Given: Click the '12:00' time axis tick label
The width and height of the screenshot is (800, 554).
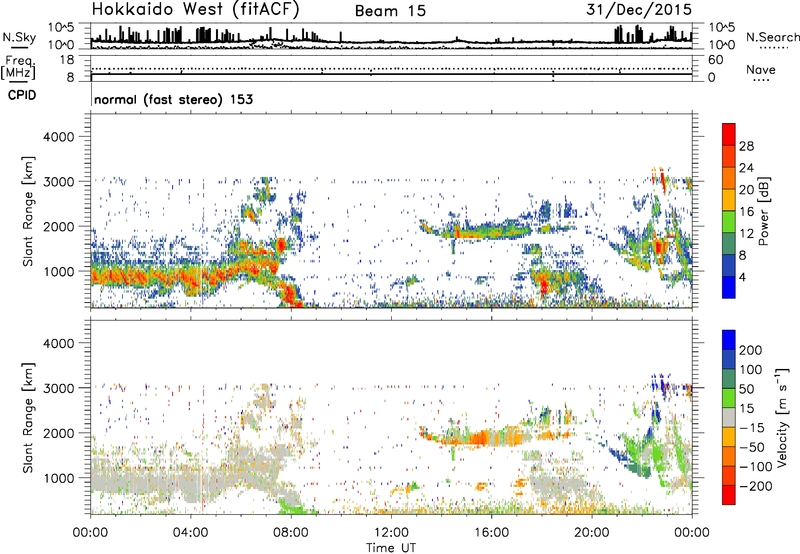Looking at the screenshot, I should click(x=391, y=533).
